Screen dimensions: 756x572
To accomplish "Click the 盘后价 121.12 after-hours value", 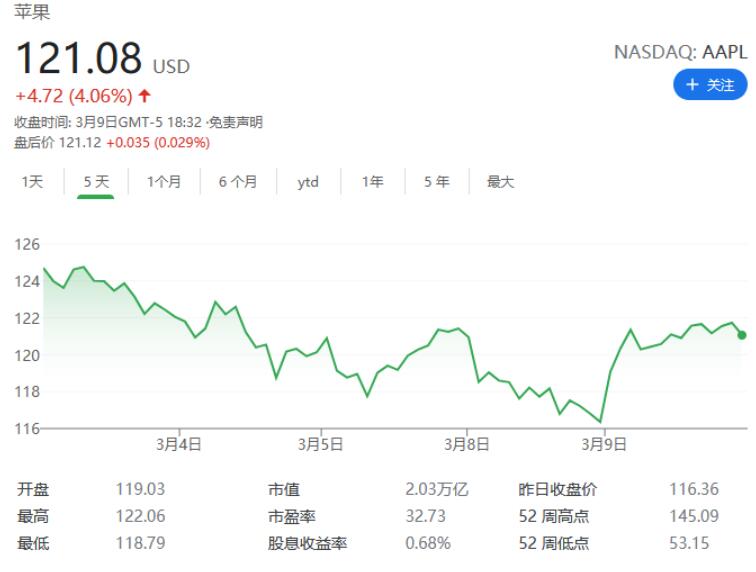I will [x=57, y=143].
